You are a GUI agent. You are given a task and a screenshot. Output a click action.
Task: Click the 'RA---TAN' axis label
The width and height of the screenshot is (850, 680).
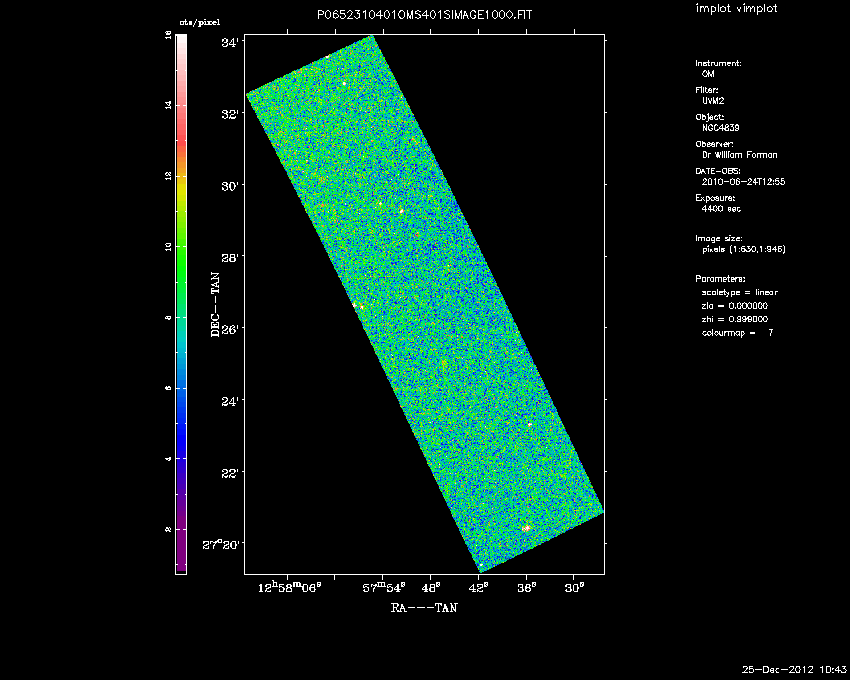click(424, 608)
